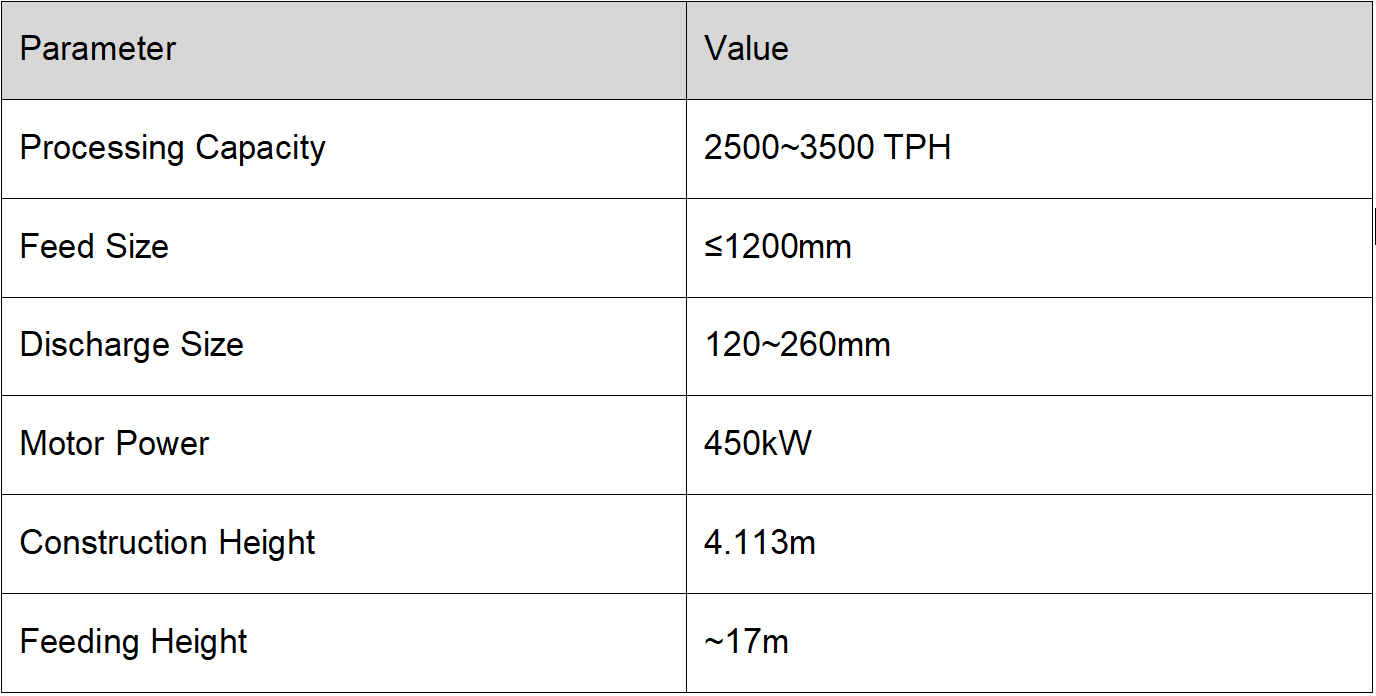Click the word Size in Discharge Size
1376x696 pixels.
tap(212, 346)
